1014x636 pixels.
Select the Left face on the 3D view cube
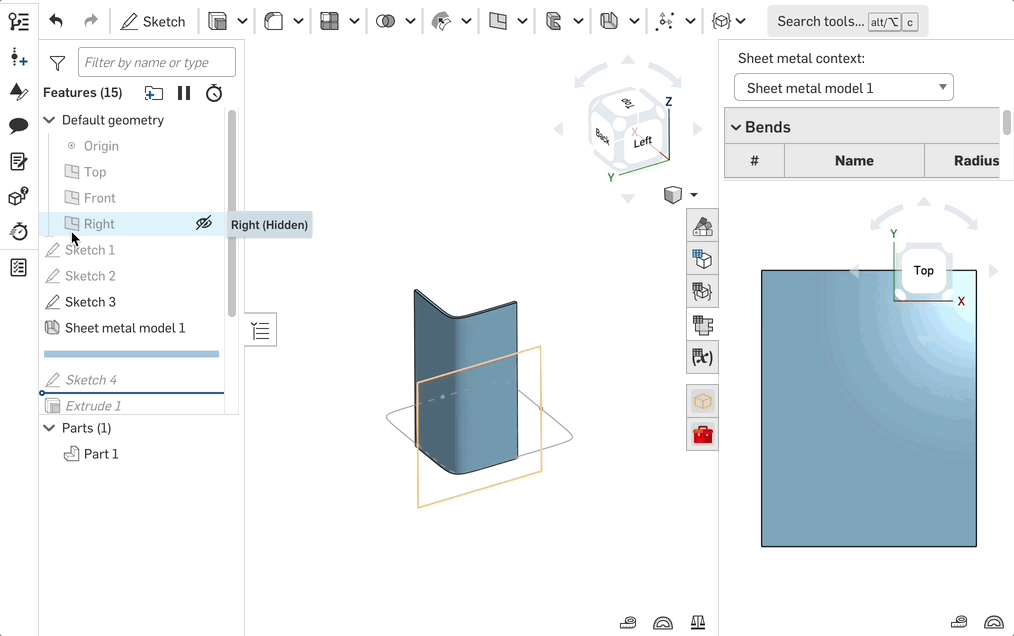pyautogui.click(x=643, y=142)
